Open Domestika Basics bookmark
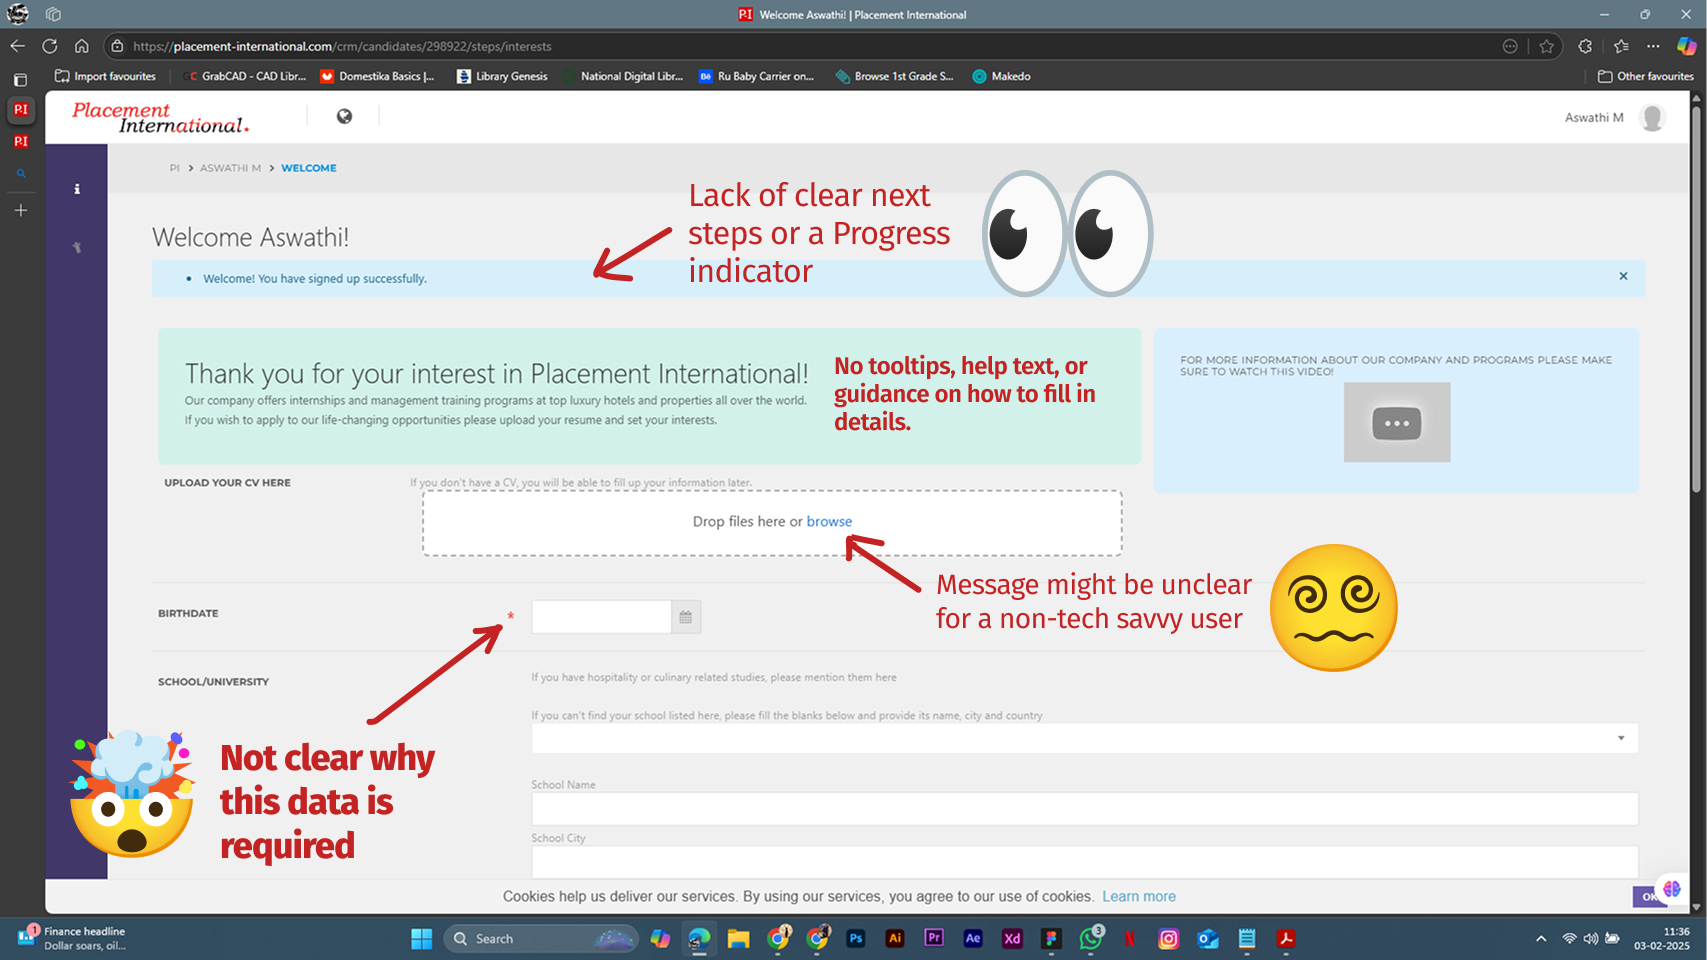1707x960 pixels. tap(378, 76)
